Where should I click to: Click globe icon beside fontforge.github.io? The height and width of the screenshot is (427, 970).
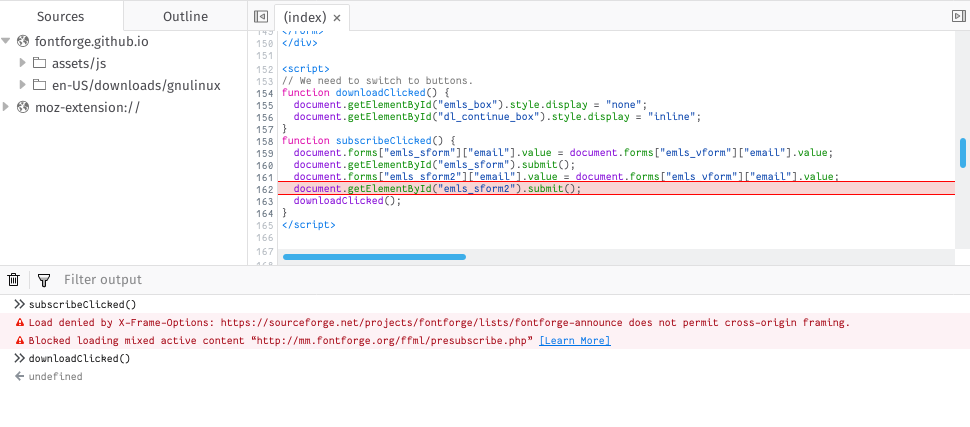click(x=23, y=41)
